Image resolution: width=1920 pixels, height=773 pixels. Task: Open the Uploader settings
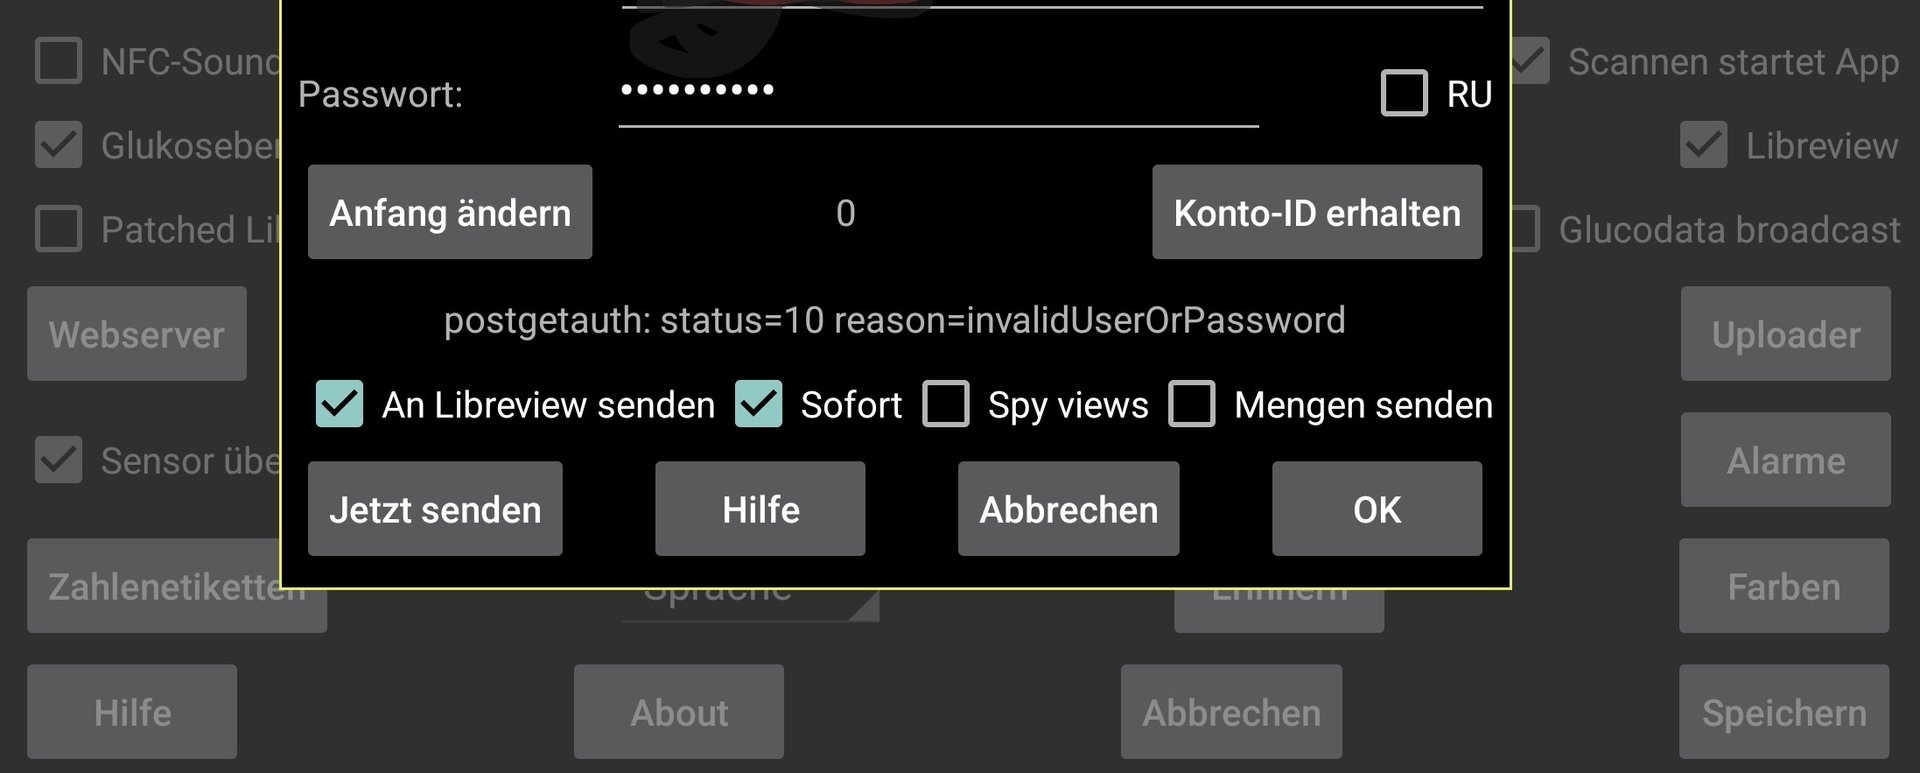(x=1786, y=334)
